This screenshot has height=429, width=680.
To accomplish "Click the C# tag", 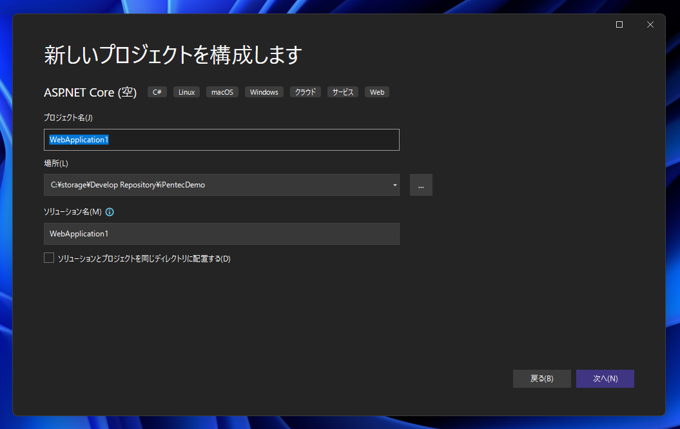I will (x=157, y=92).
